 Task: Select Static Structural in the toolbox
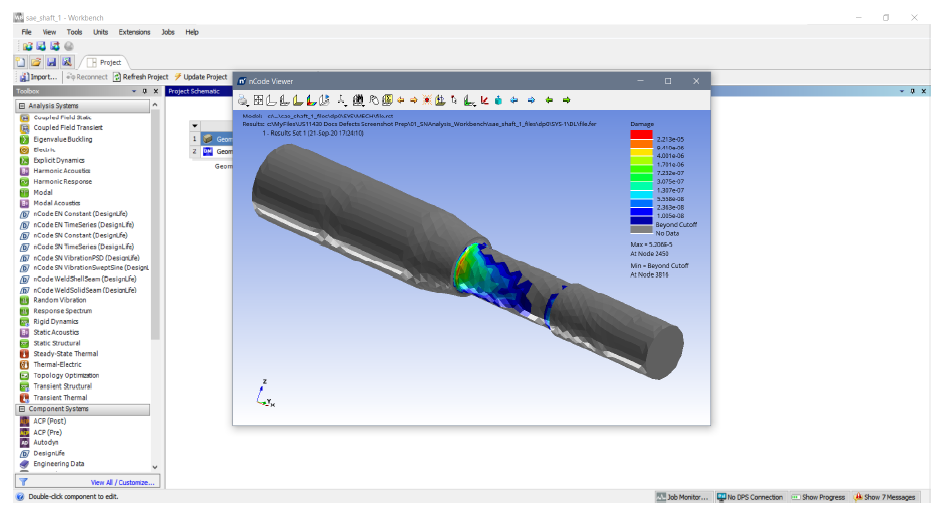pos(56,343)
